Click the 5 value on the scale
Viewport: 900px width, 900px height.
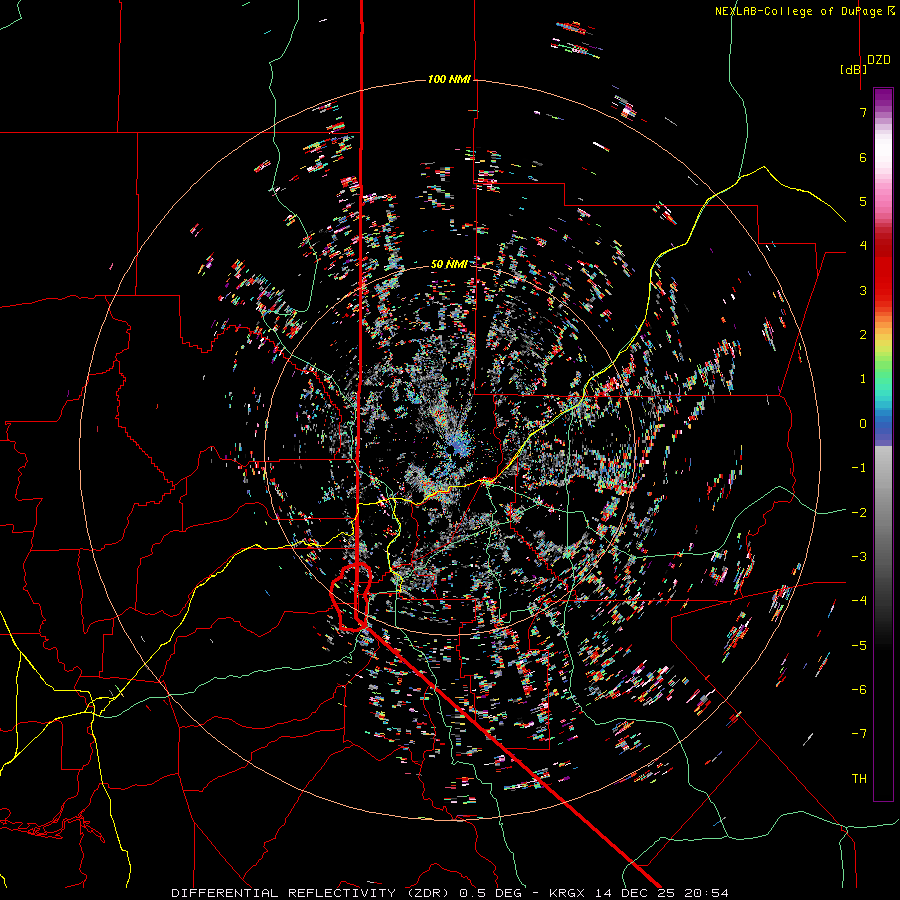coord(863,201)
